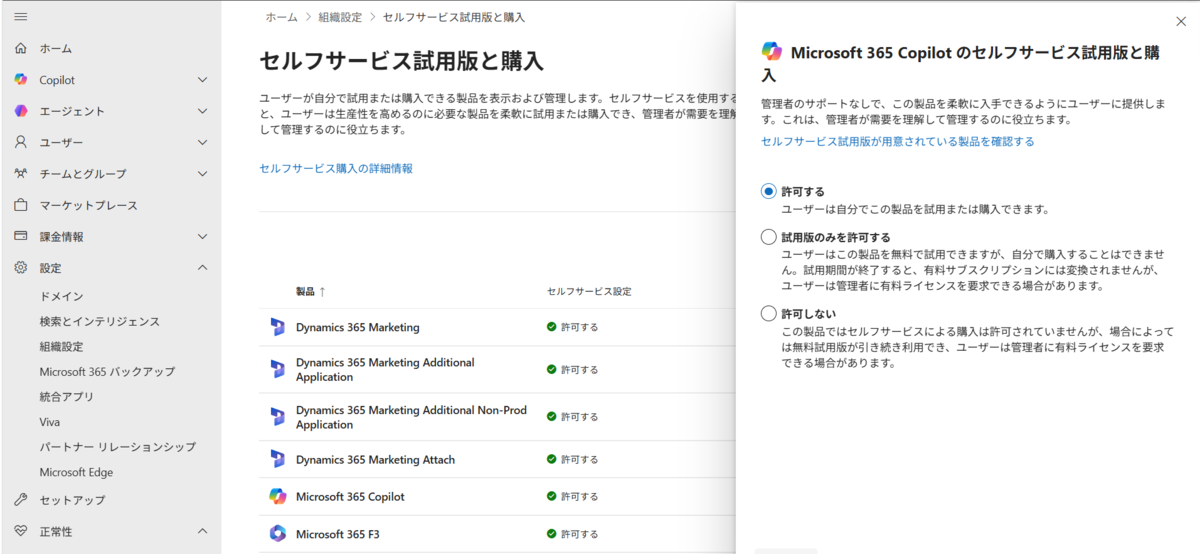Screen dimensions: 1200x554
Task: Open セルフサービス試用版が用意されている製品を確認する link
Action: pos(898,142)
